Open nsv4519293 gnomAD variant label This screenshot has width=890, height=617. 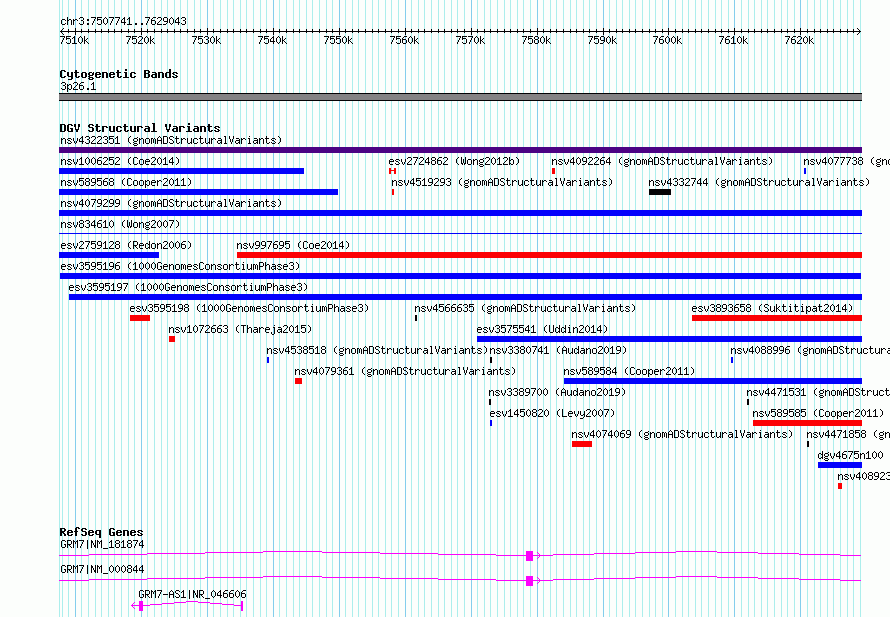[502, 182]
